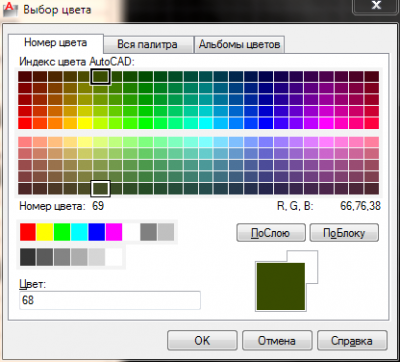Set color to ПоБлоку
Screen dimensions: 400x362
click(344, 233)
